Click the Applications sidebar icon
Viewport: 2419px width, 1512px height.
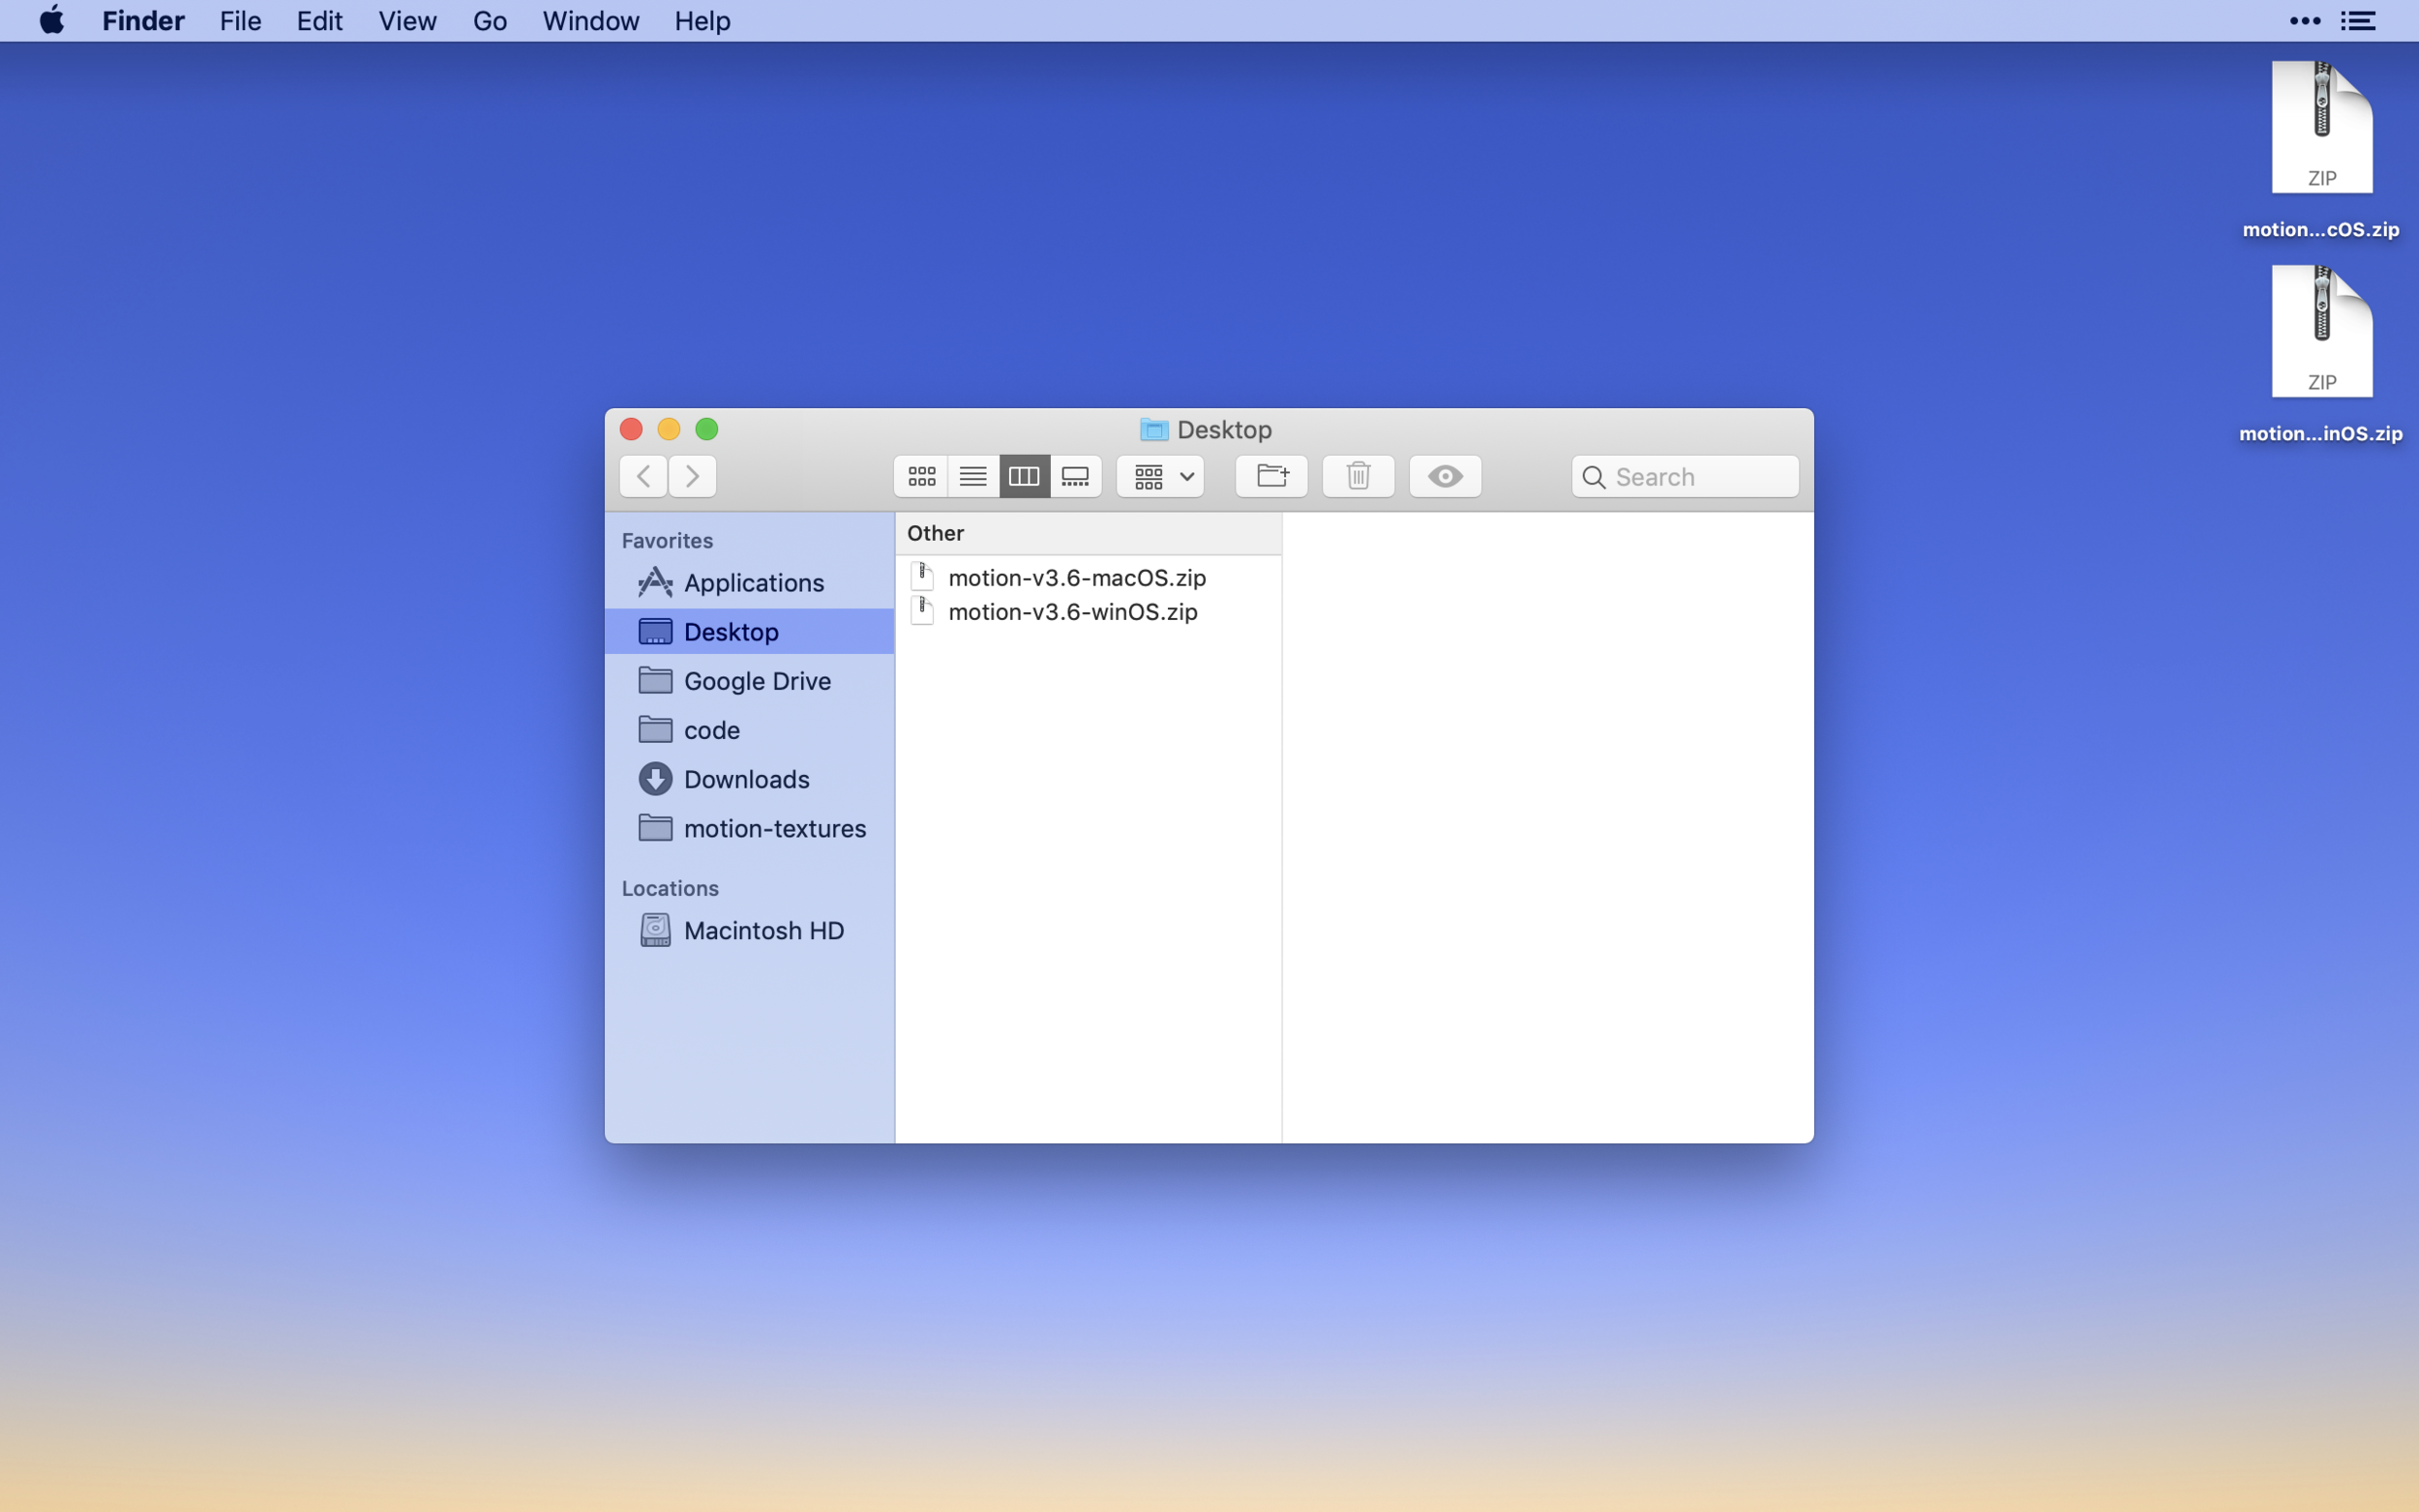pos(655,582)
